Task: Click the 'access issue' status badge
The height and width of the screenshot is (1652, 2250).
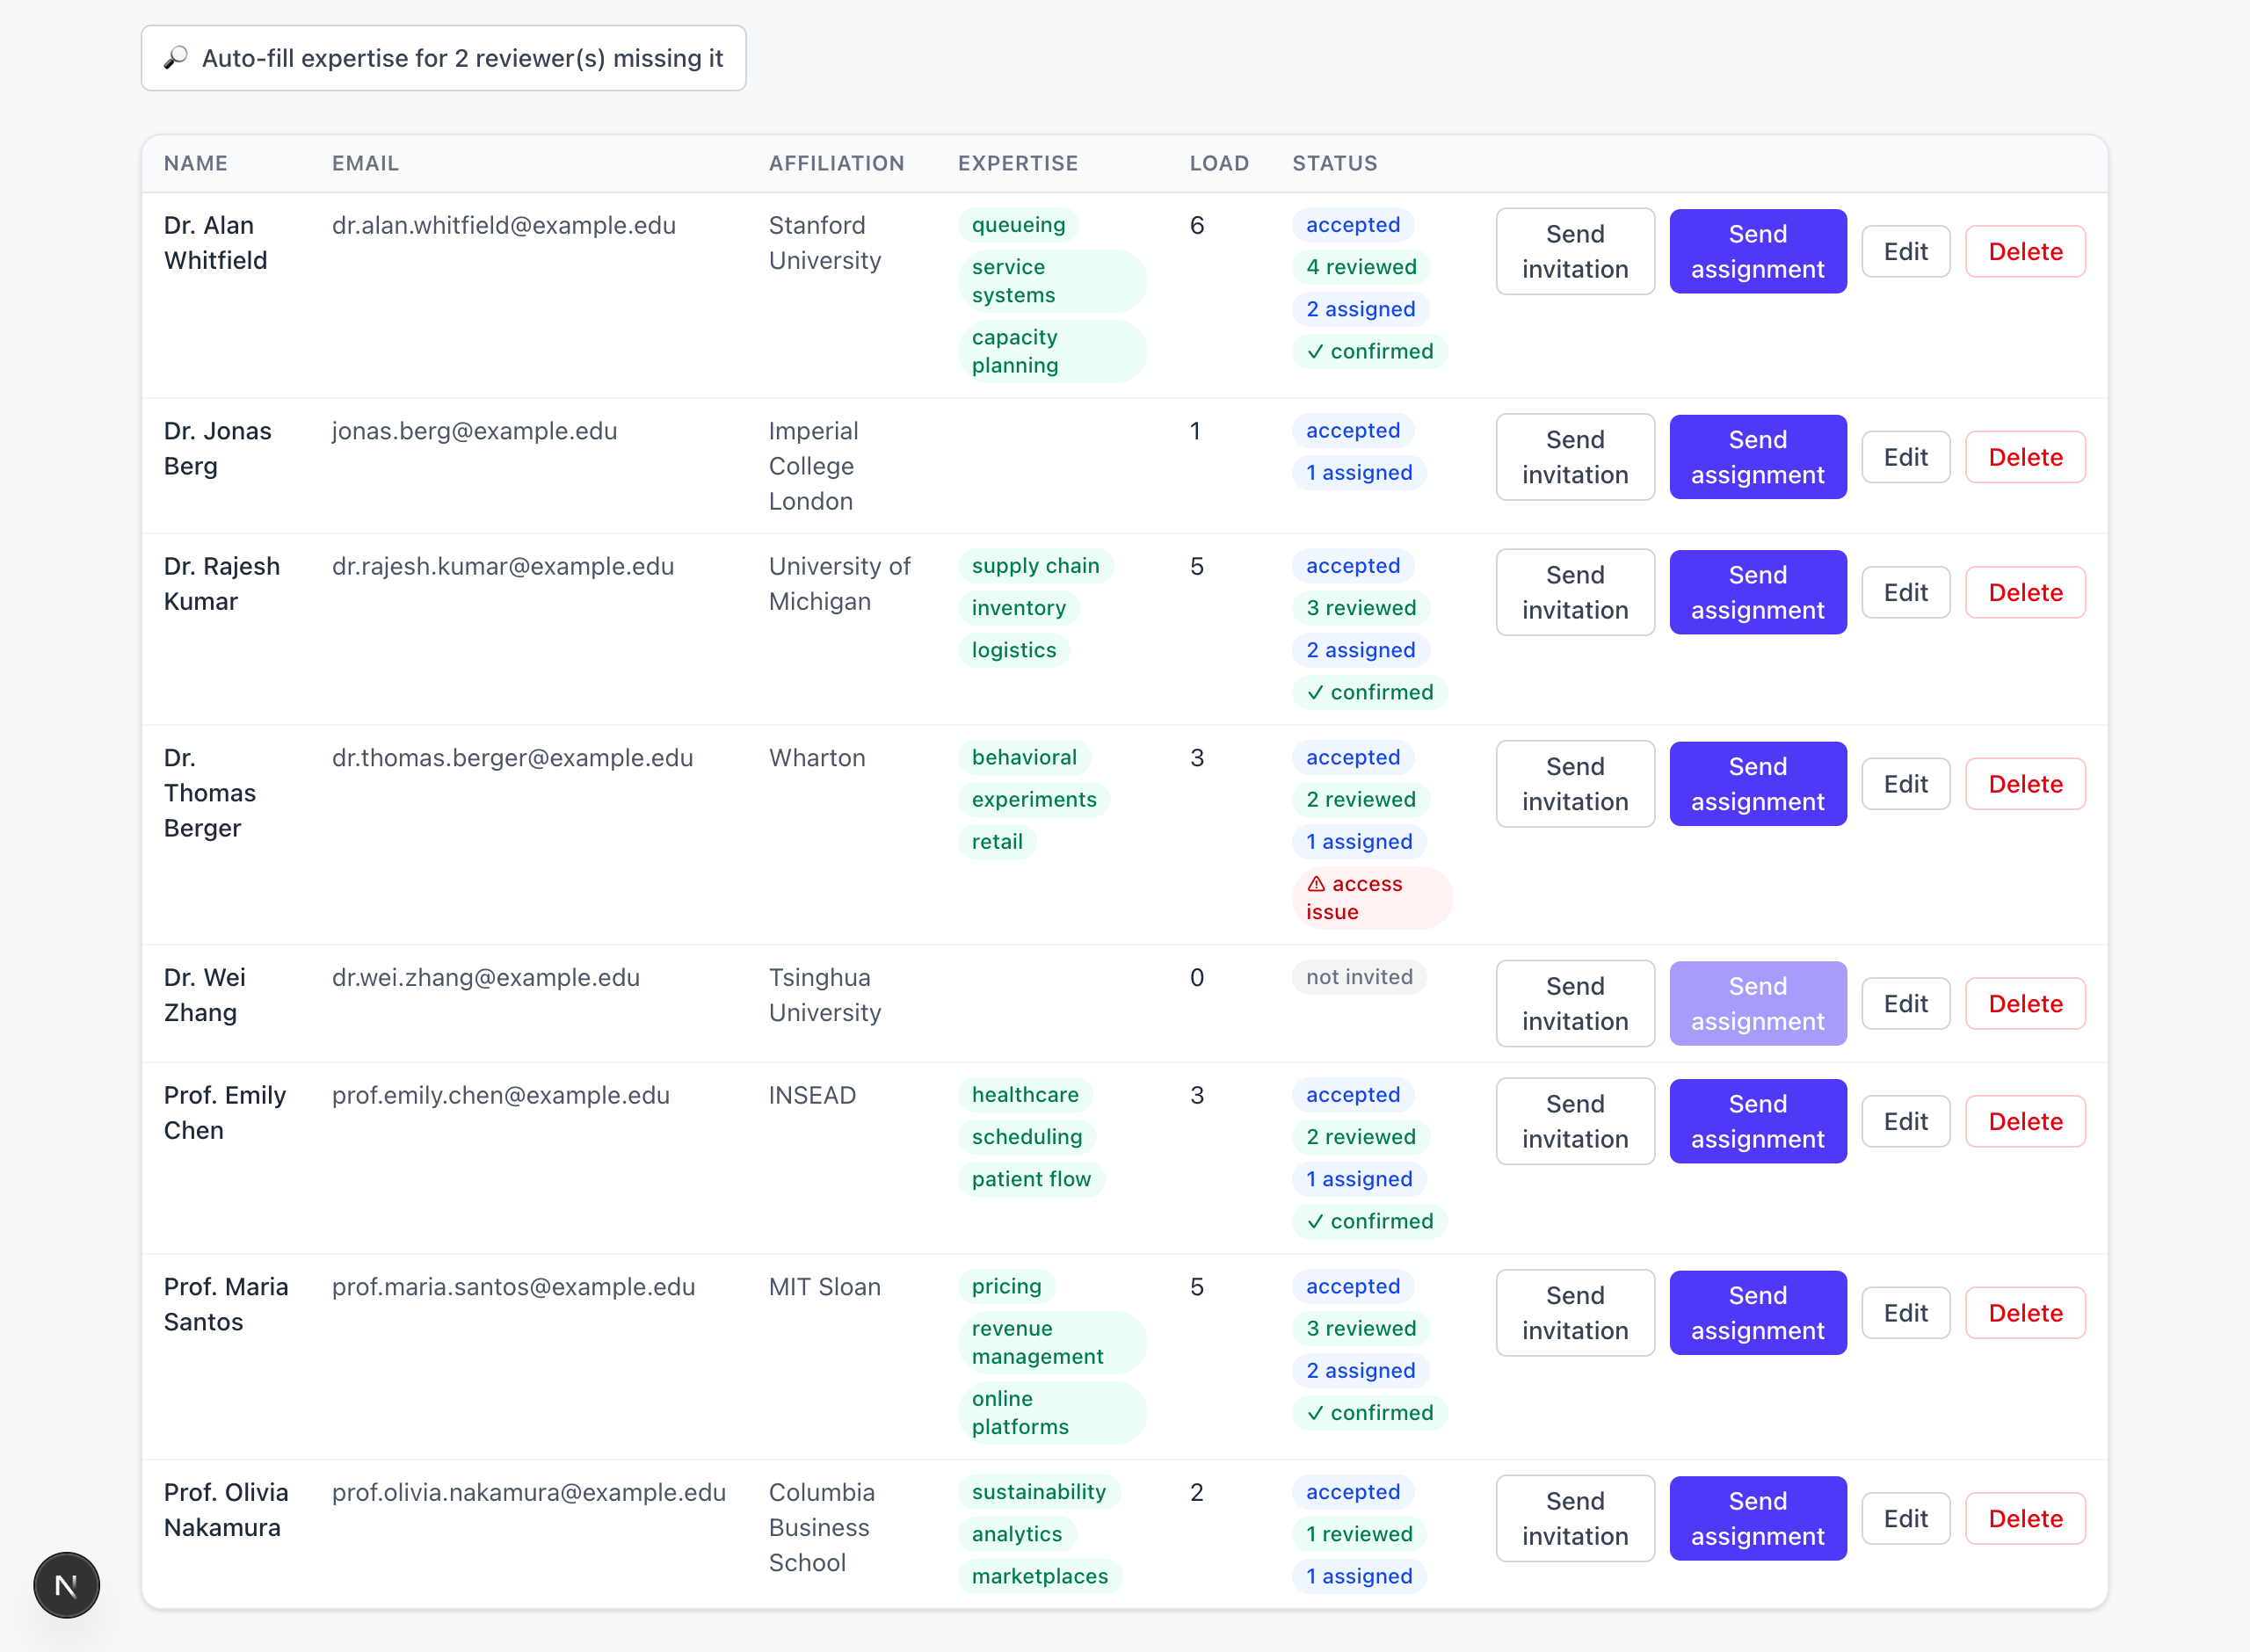Action: click(x=1371, y=897)
